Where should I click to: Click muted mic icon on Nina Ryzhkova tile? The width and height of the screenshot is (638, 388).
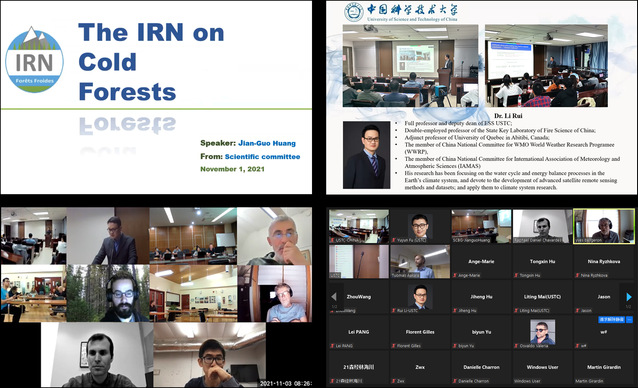click(577, 275)
